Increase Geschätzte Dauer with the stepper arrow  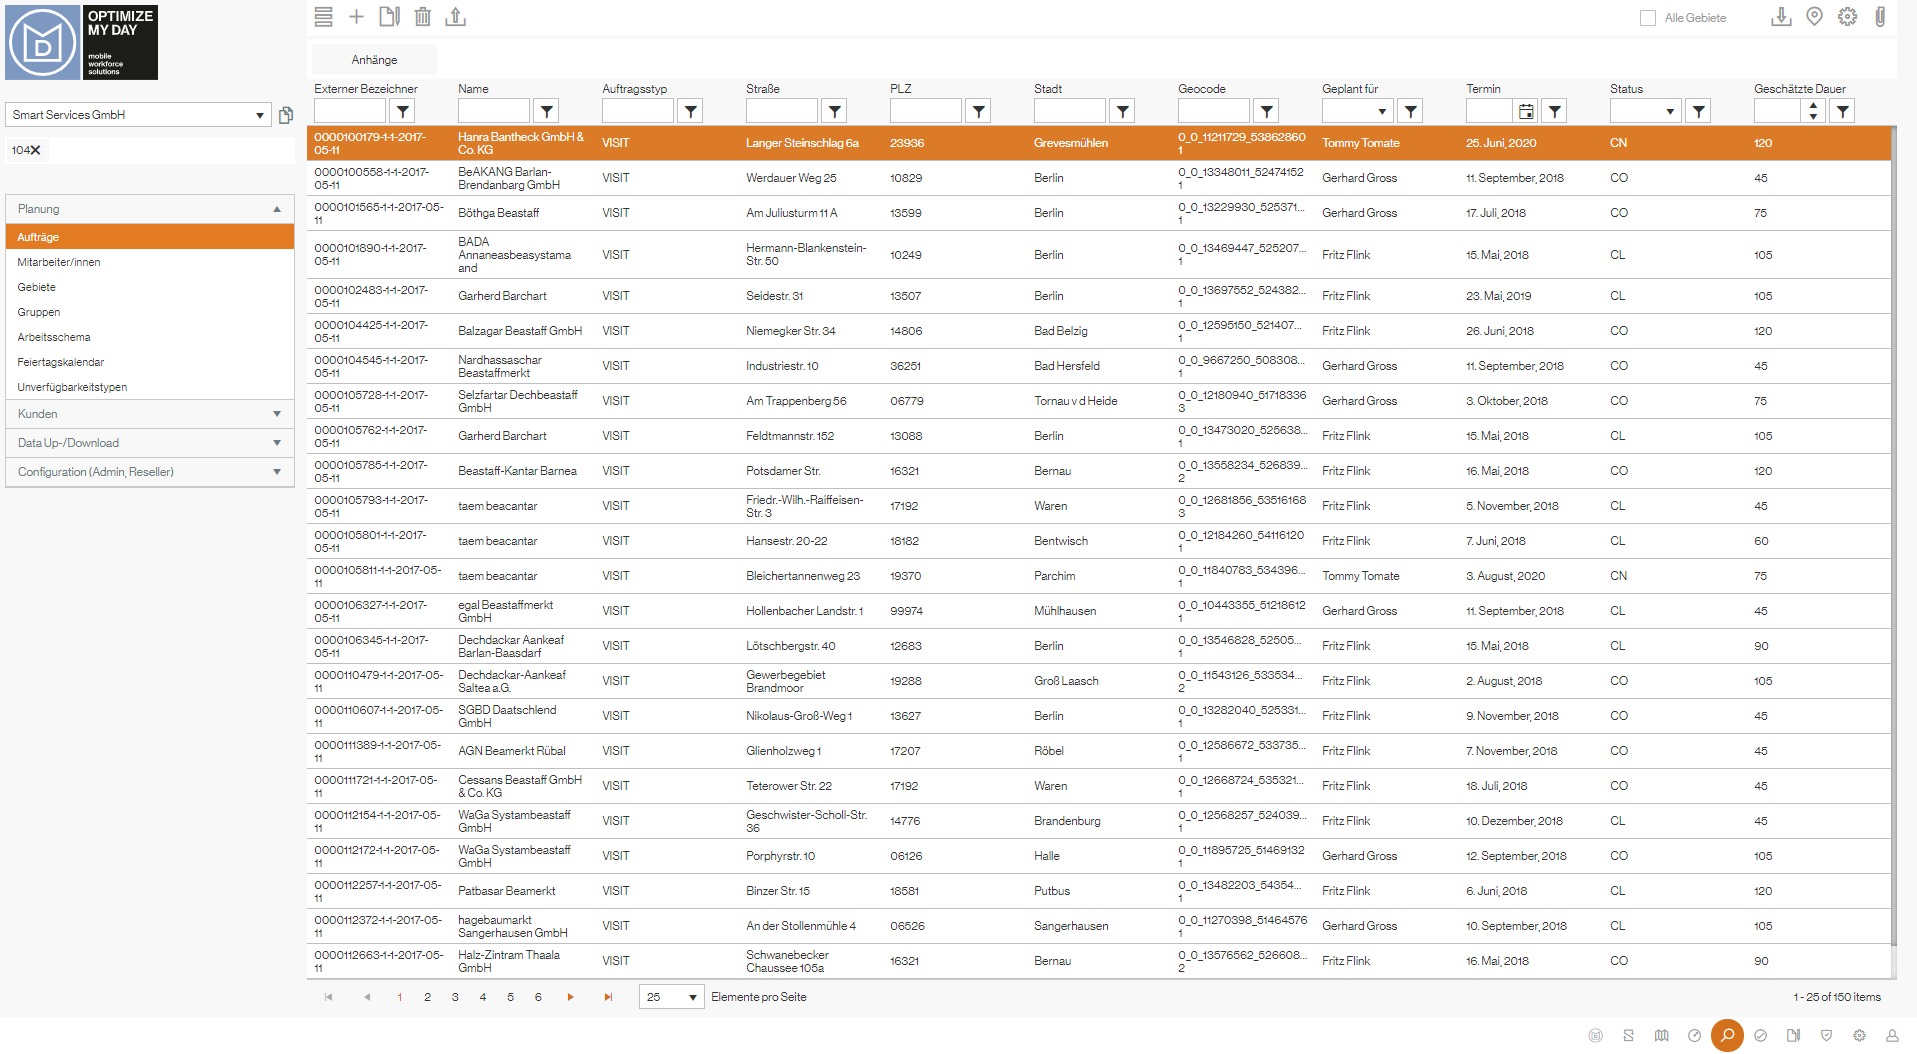(1812, 105)
